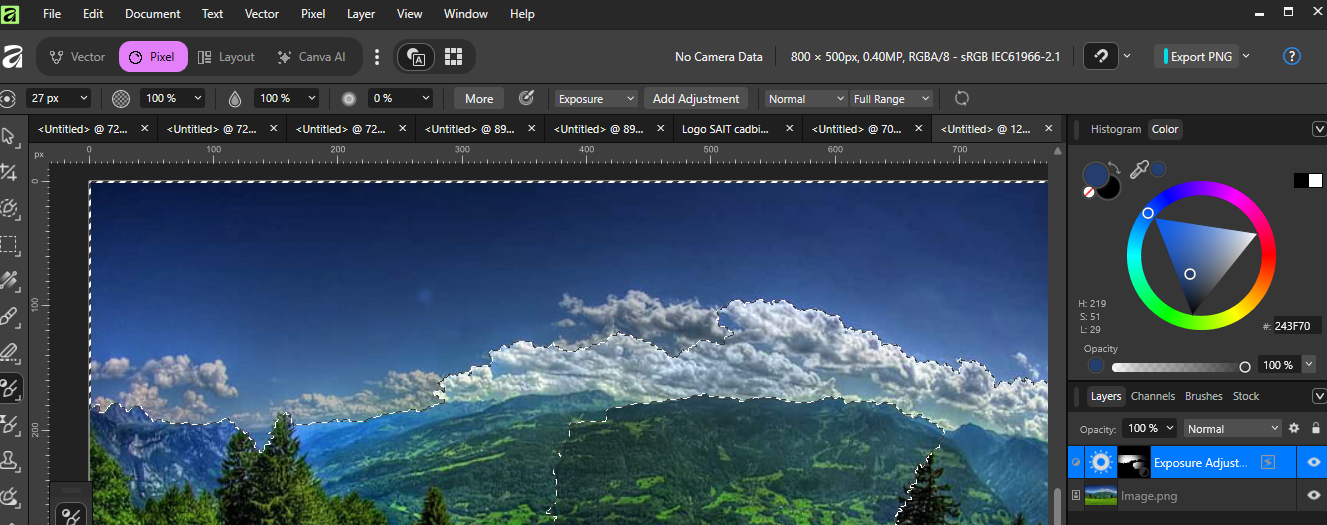1327x525 pixels.
Task: Switch to the Channels tab
Action: tap(1153, 396)
